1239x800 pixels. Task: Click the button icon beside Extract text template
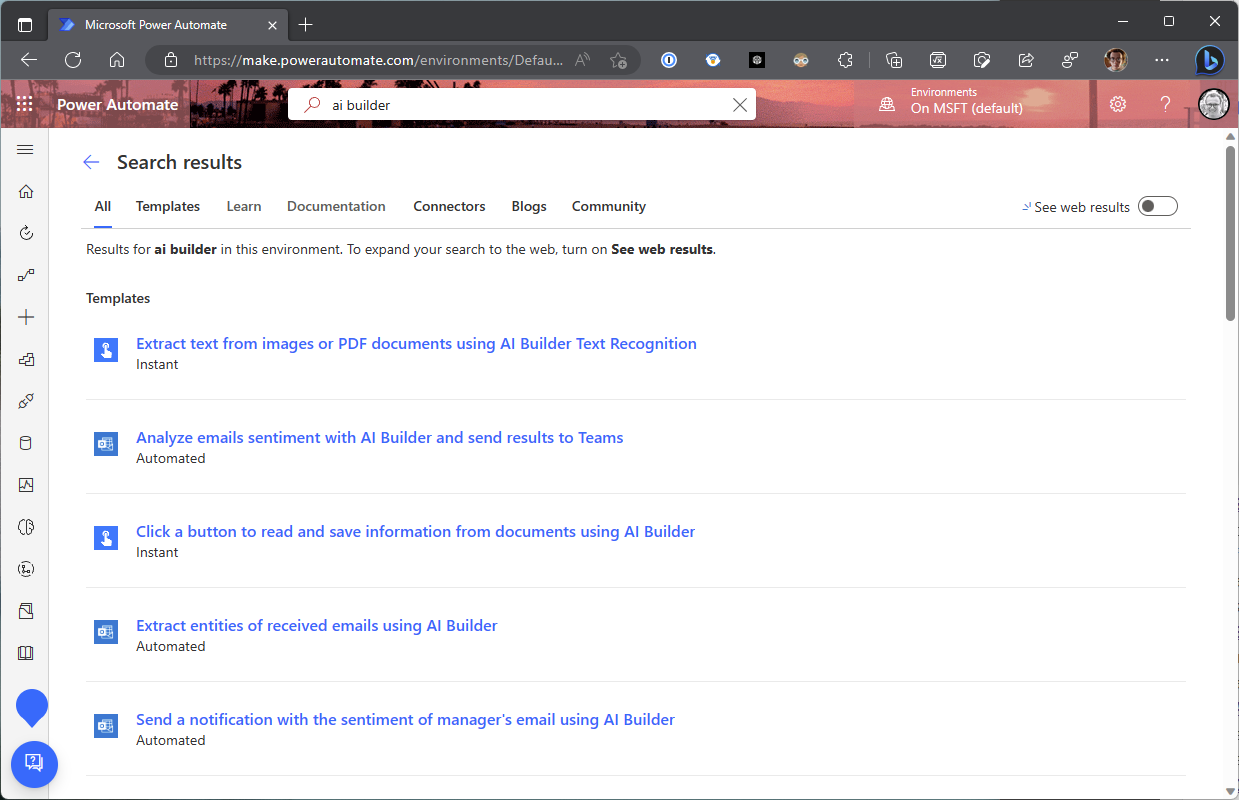(x=106, y=350)
